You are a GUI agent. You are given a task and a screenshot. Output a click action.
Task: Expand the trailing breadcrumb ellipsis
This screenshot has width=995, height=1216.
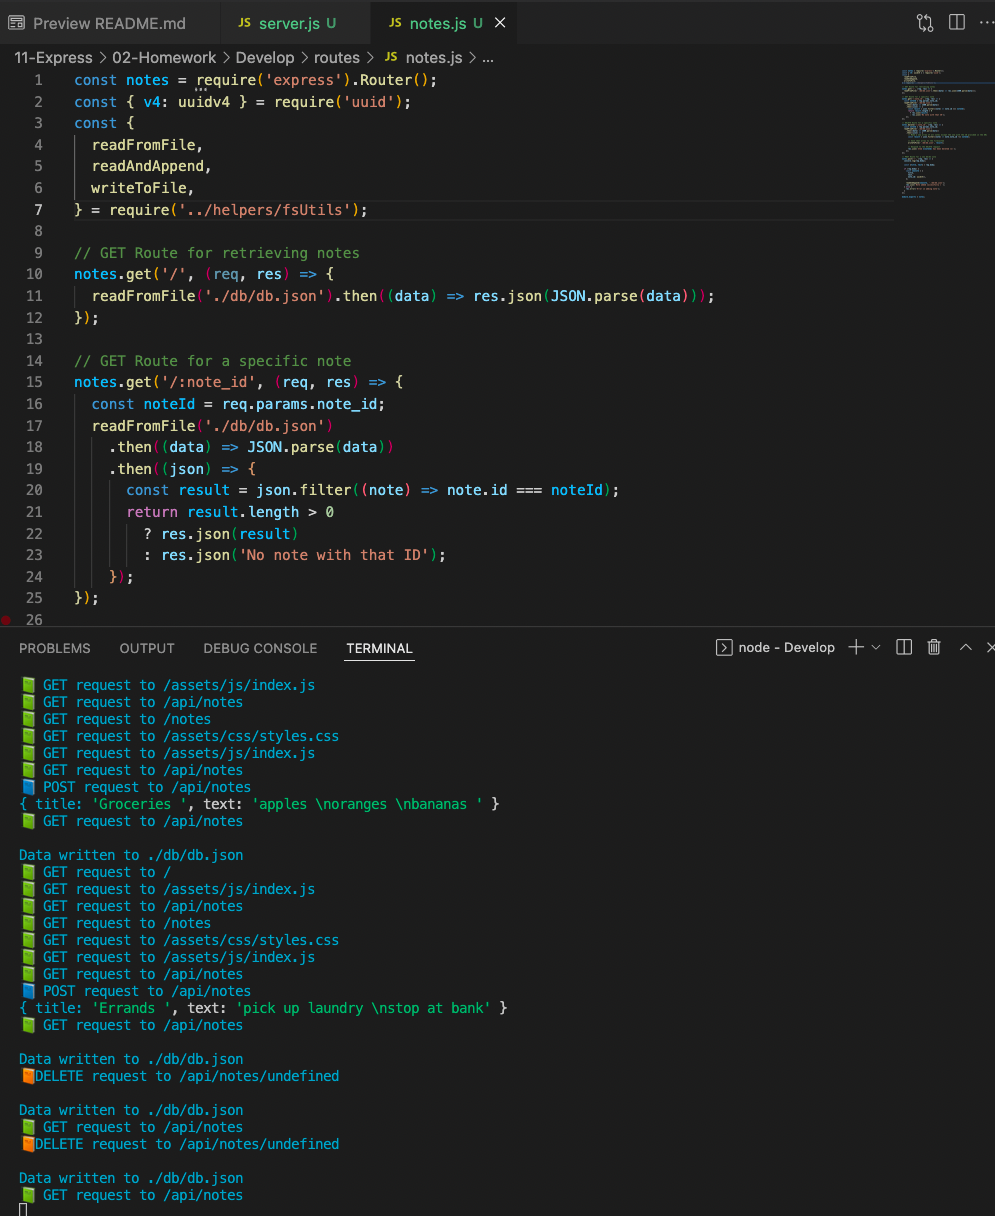coord(488,58)
